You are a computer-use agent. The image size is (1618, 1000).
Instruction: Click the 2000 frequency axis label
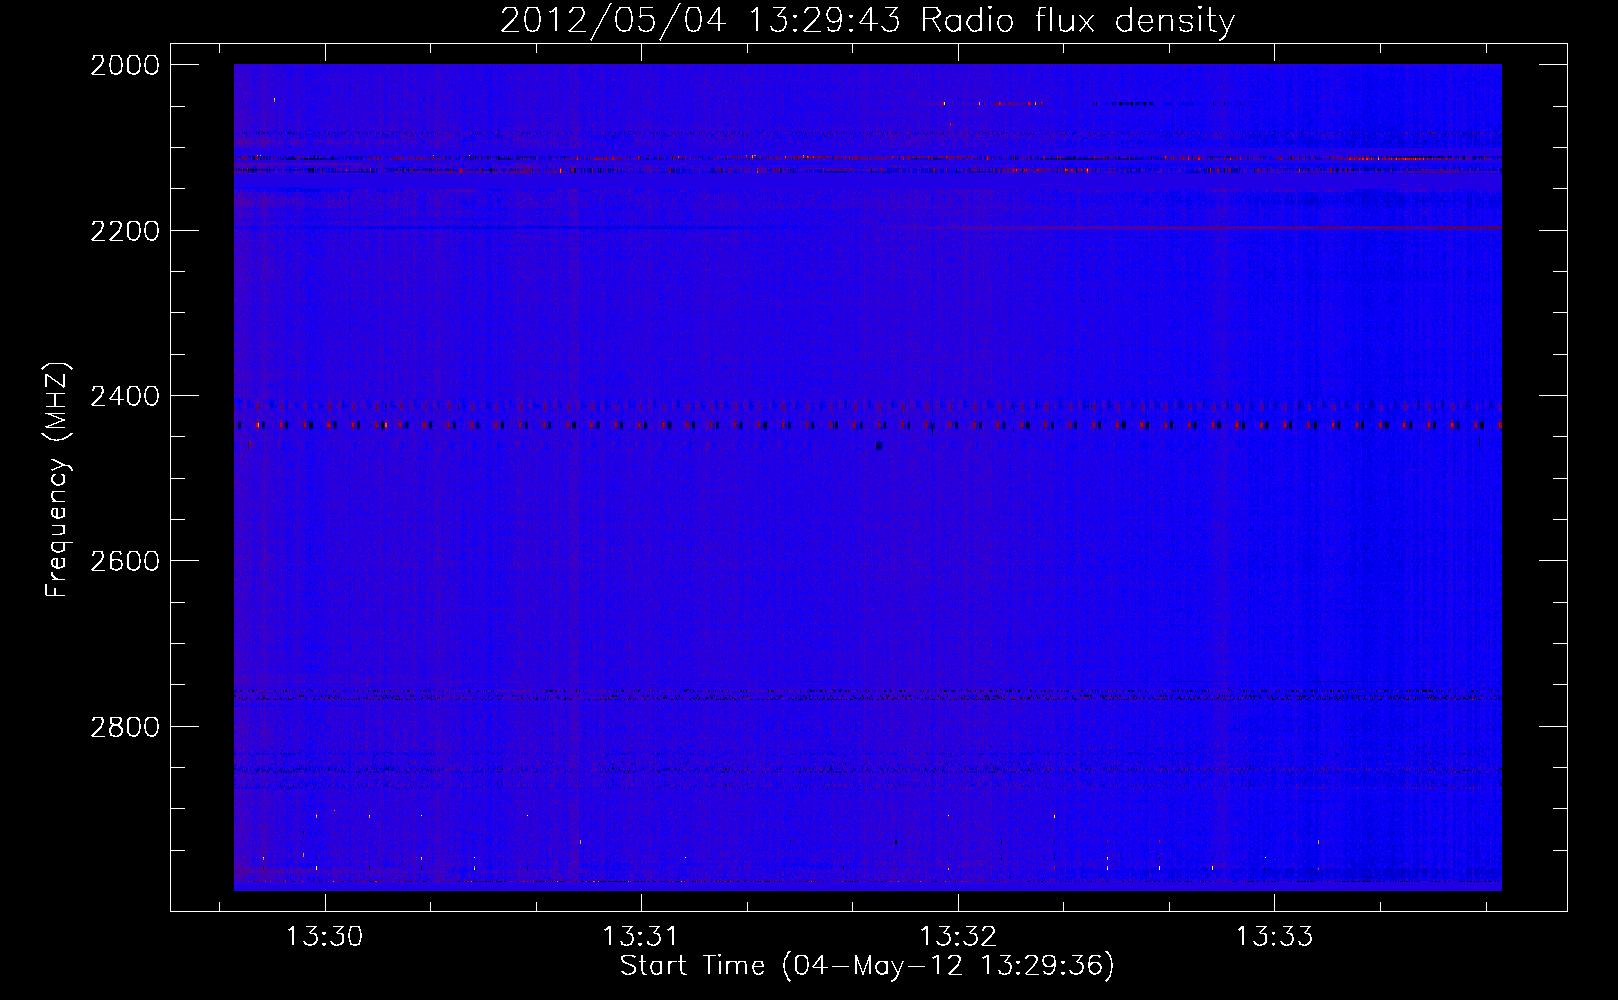point(125,65)
